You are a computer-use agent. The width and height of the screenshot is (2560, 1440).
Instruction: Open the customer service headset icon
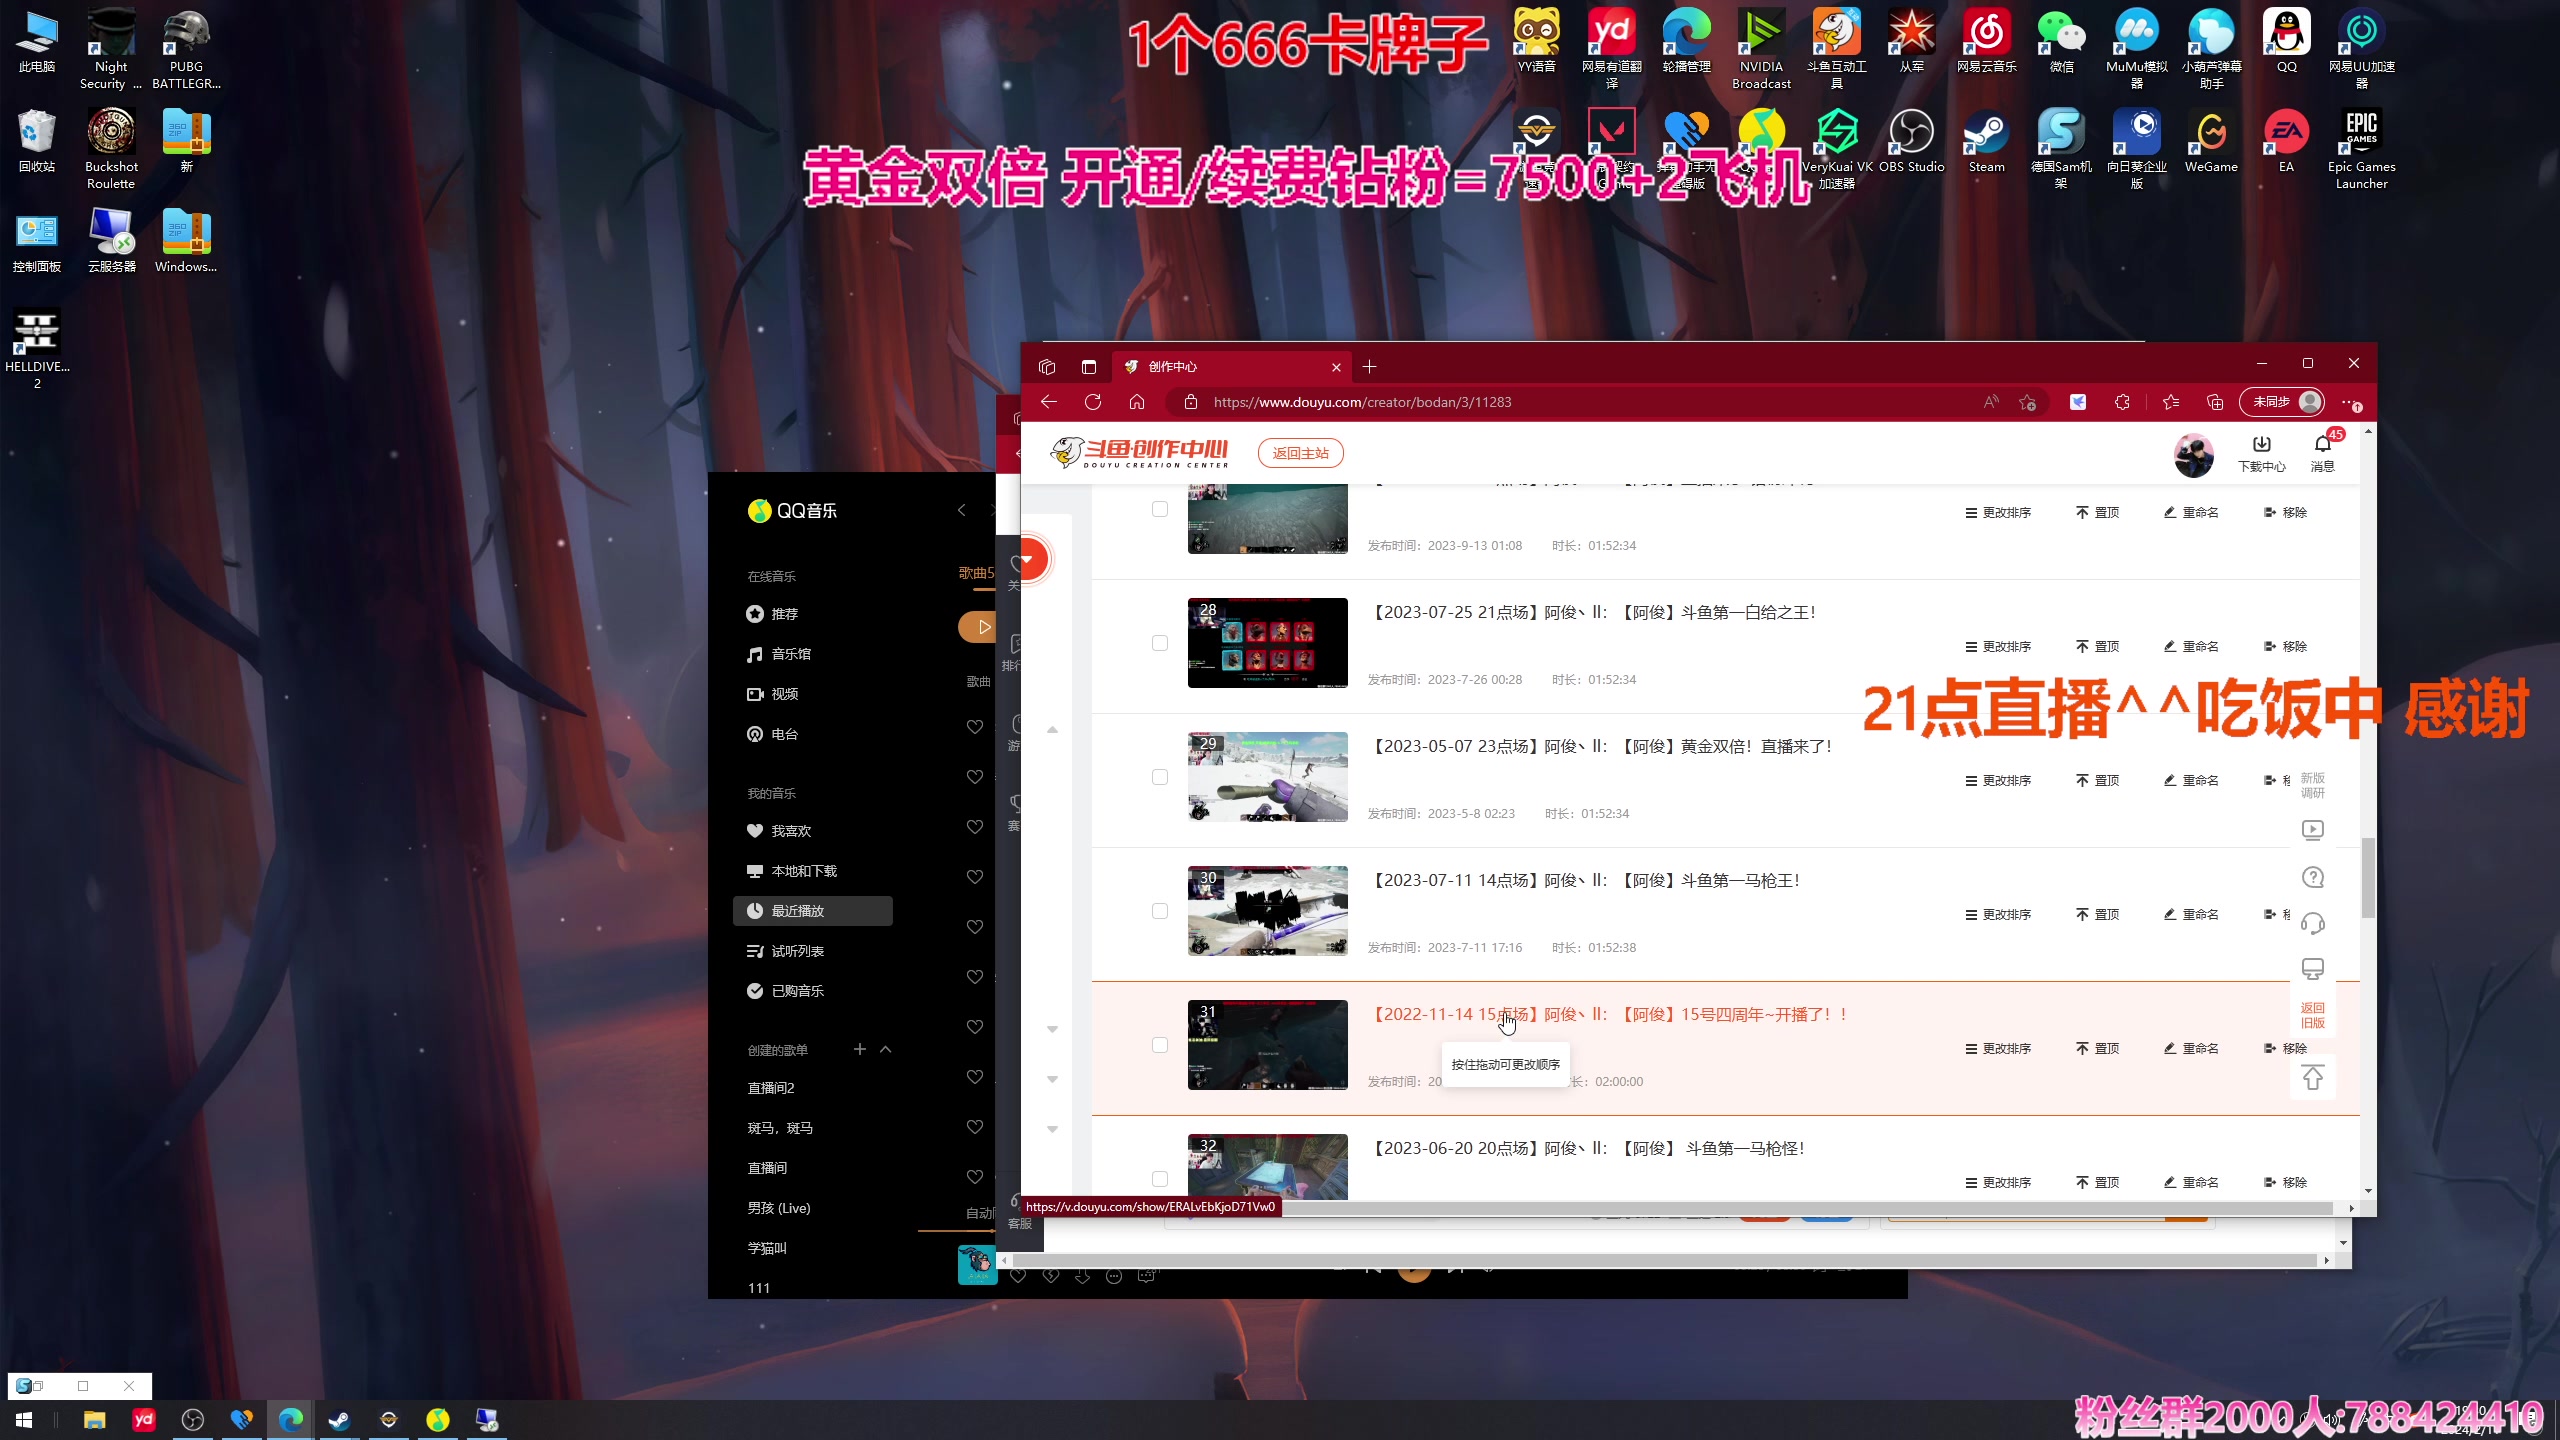[2313, 924]
